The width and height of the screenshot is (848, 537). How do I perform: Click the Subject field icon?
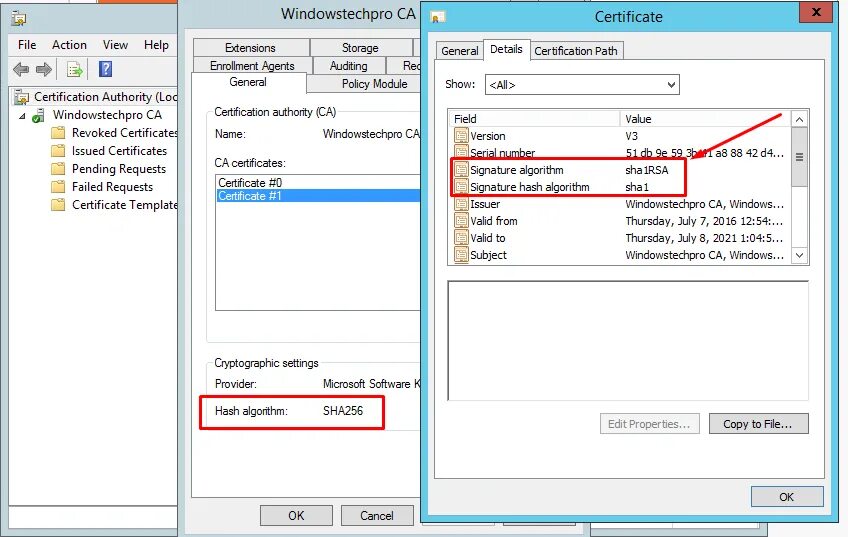point(461,255)
